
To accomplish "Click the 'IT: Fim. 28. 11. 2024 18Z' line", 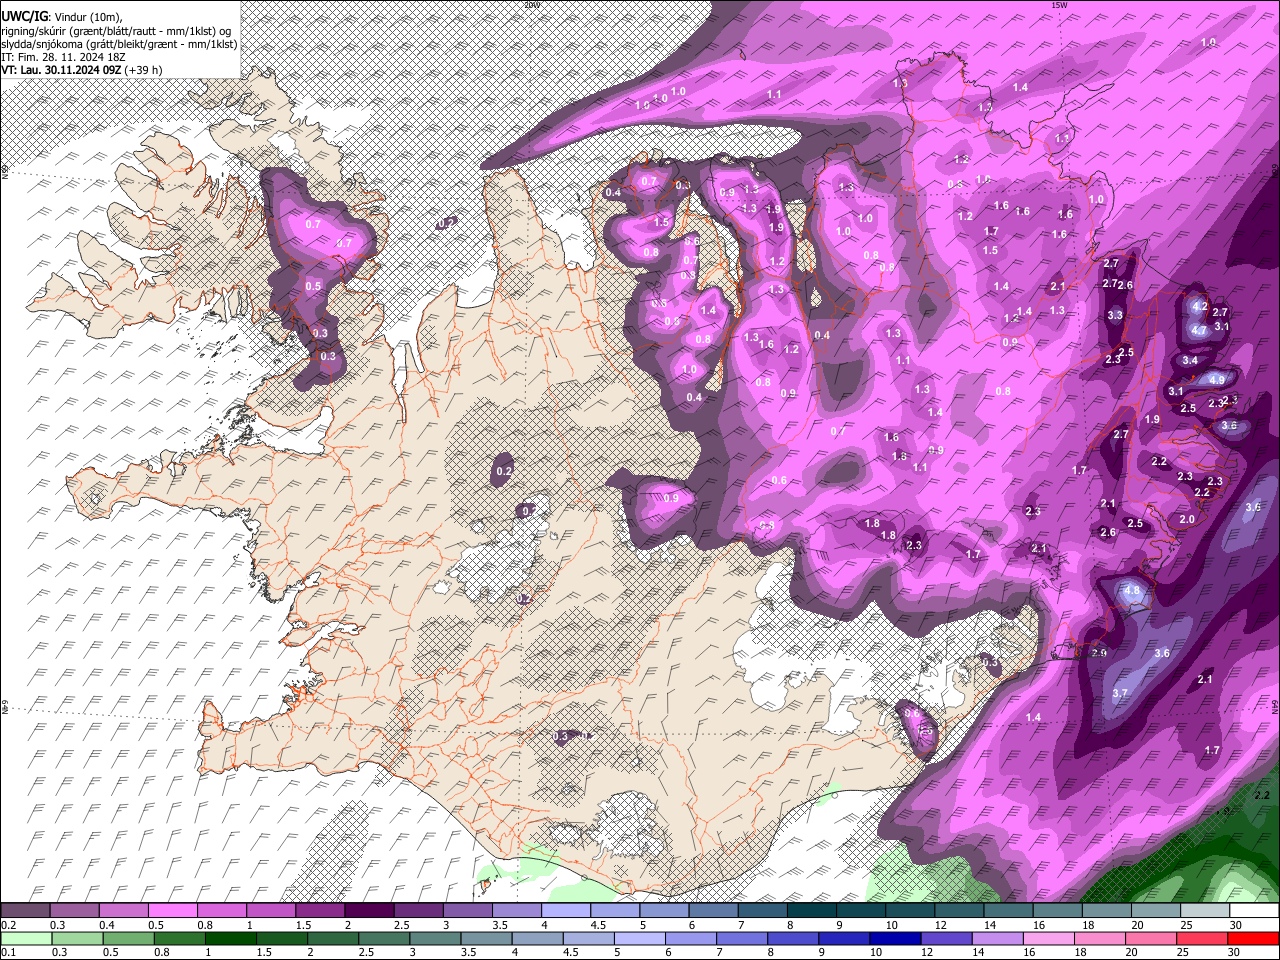I will click(x=63, y=57).
